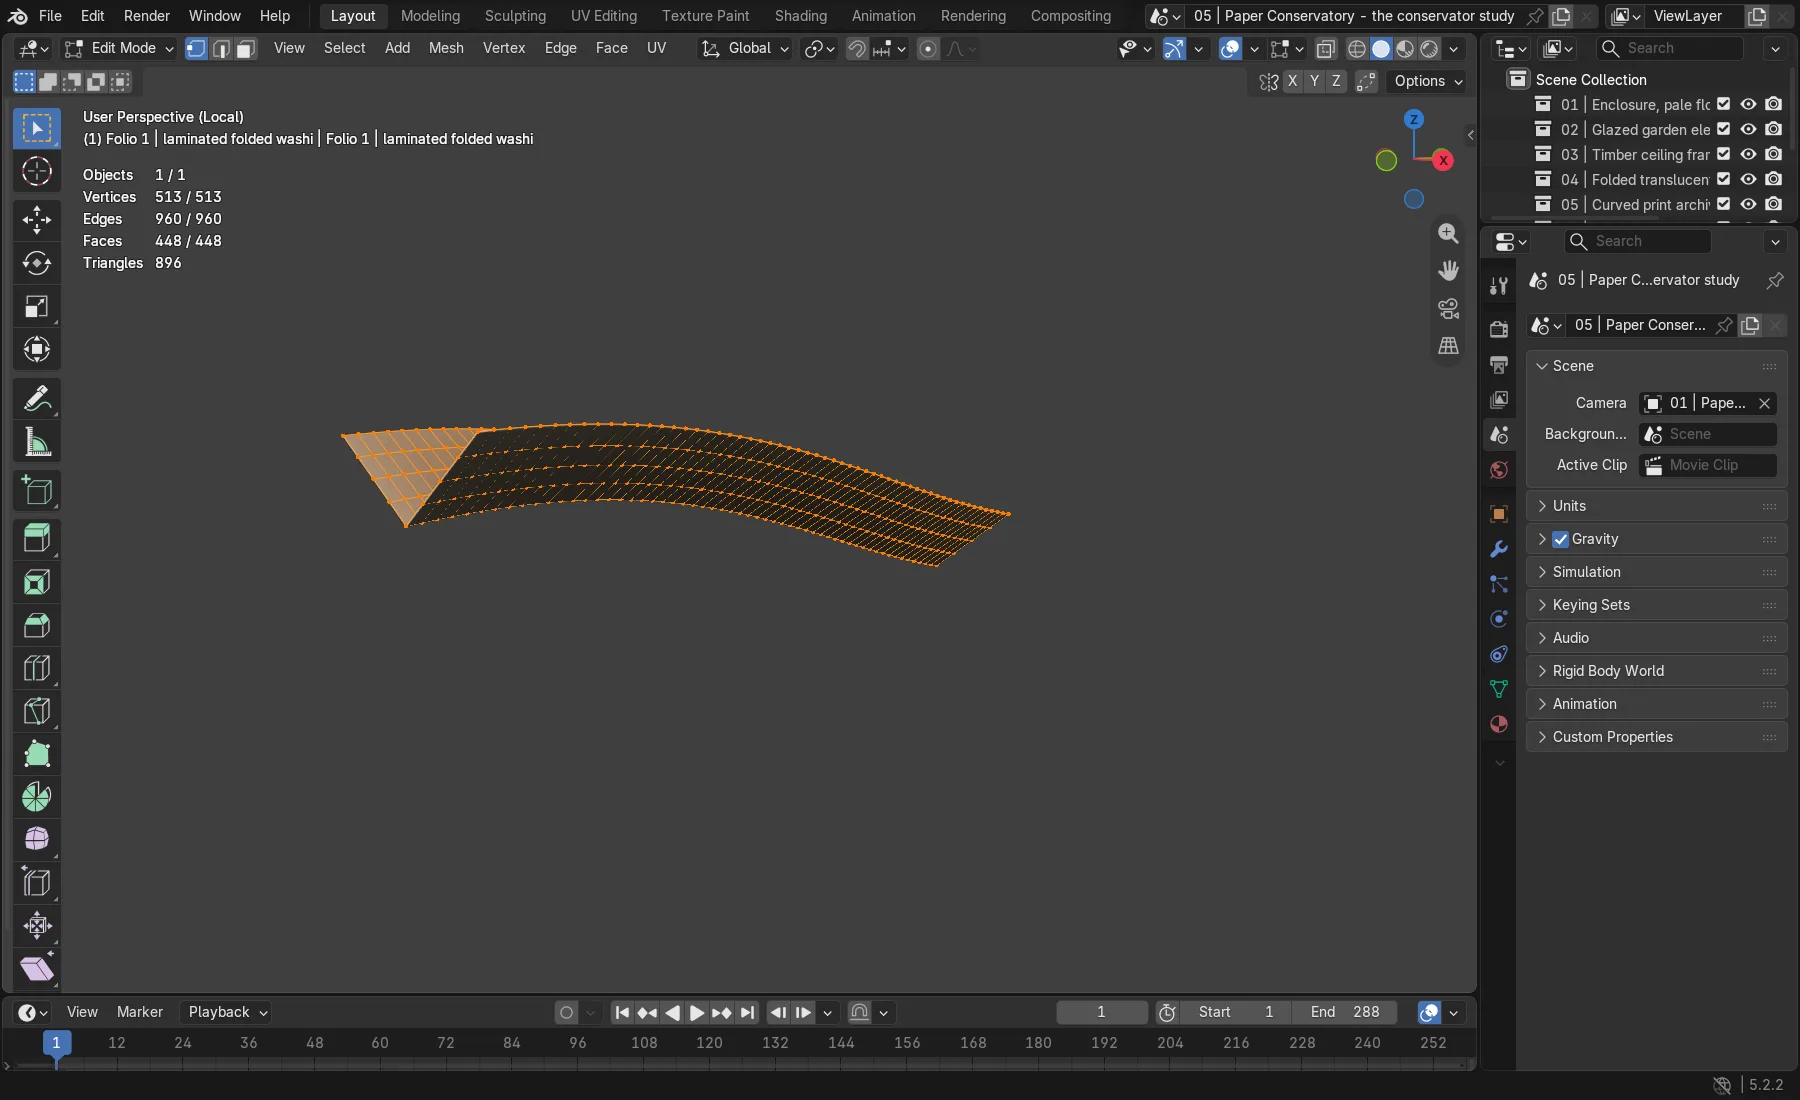Open the Material properties tab
The height and width of the screenshot is (1100, 1800).
point(1498,724)
